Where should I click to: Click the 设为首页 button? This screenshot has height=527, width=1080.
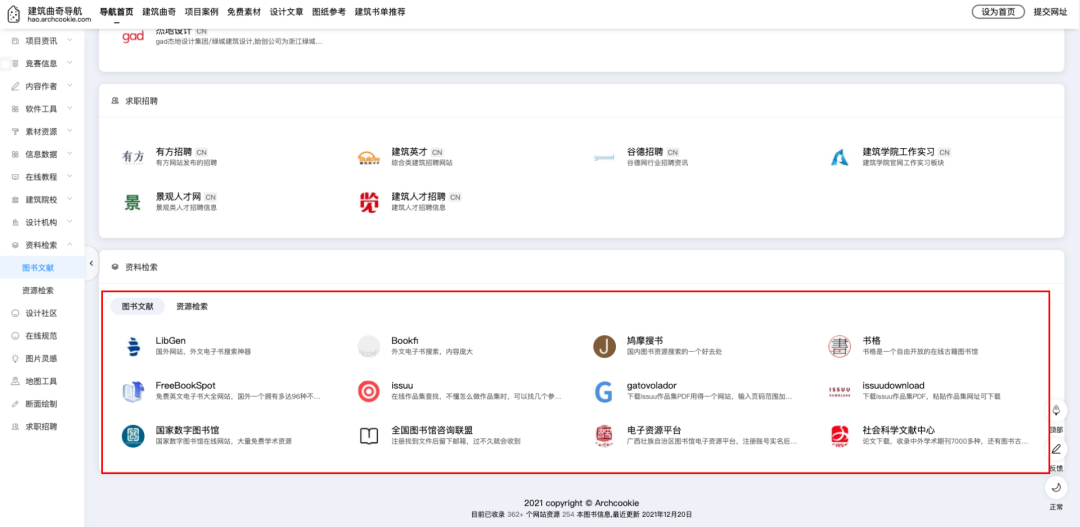[997, 12]
